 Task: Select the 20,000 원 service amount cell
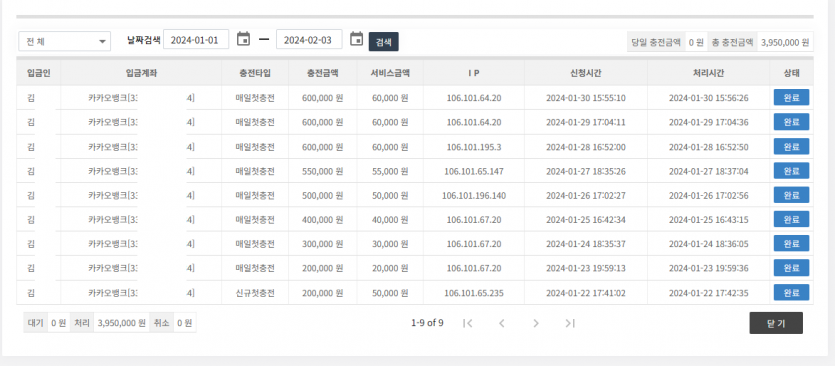390,268
